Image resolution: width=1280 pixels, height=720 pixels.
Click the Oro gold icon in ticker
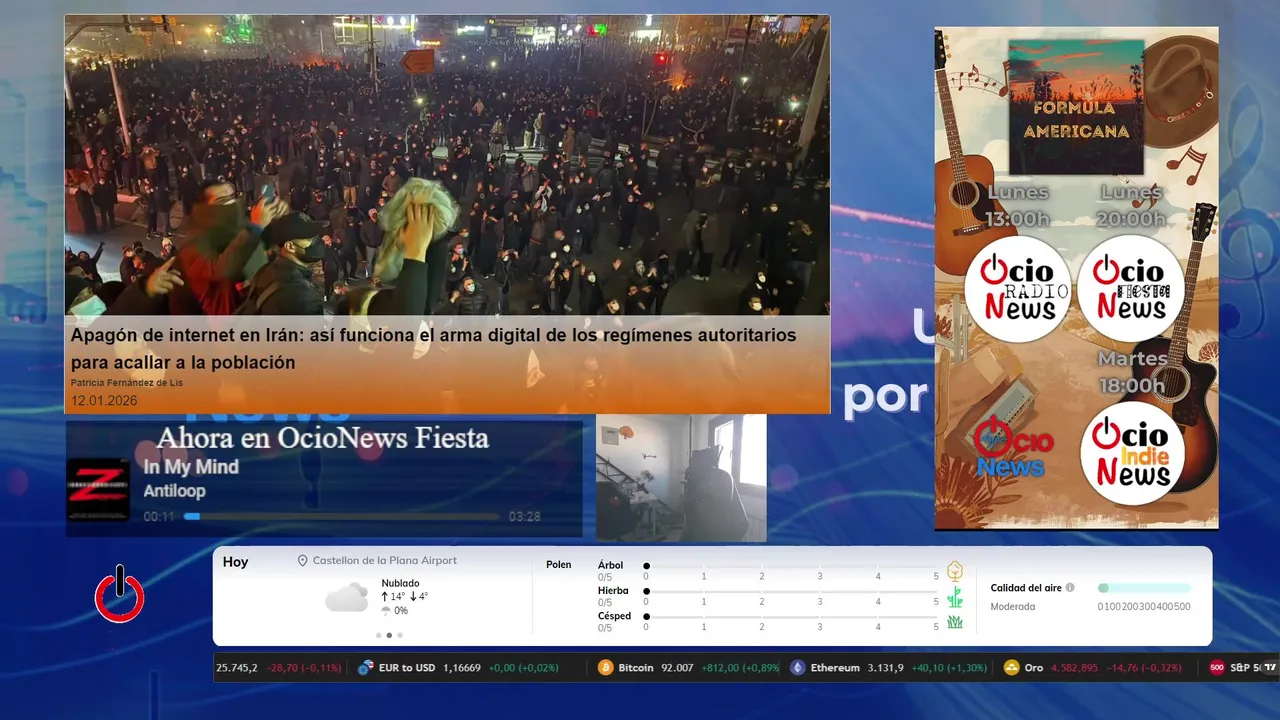[x=1011, y=667]
